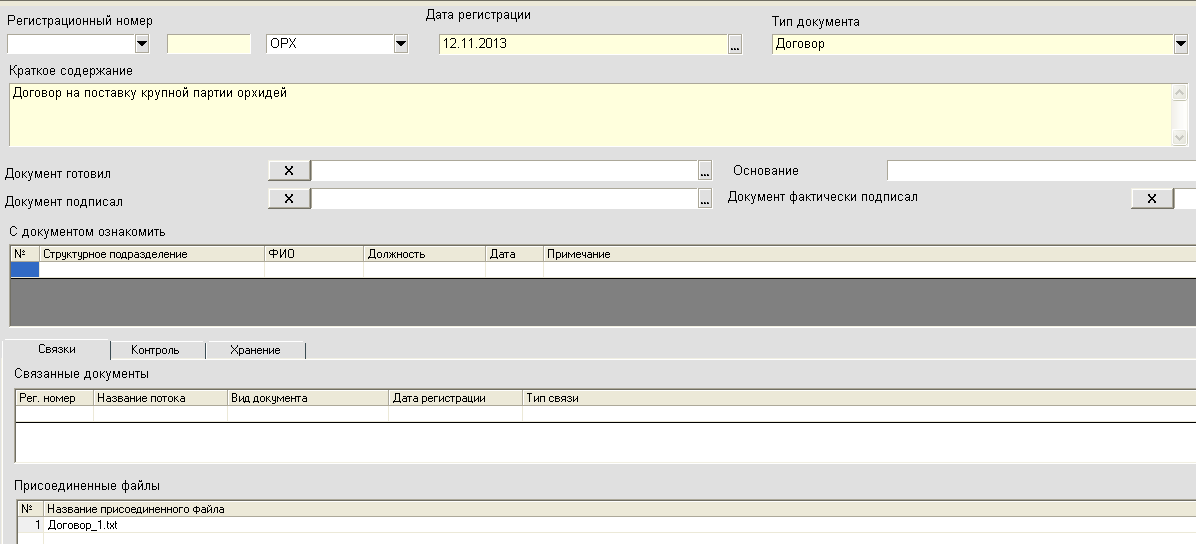The width and height of the screenshot is (1196, 544).
Task: Click the yellow registration number field
Action: 209,44
